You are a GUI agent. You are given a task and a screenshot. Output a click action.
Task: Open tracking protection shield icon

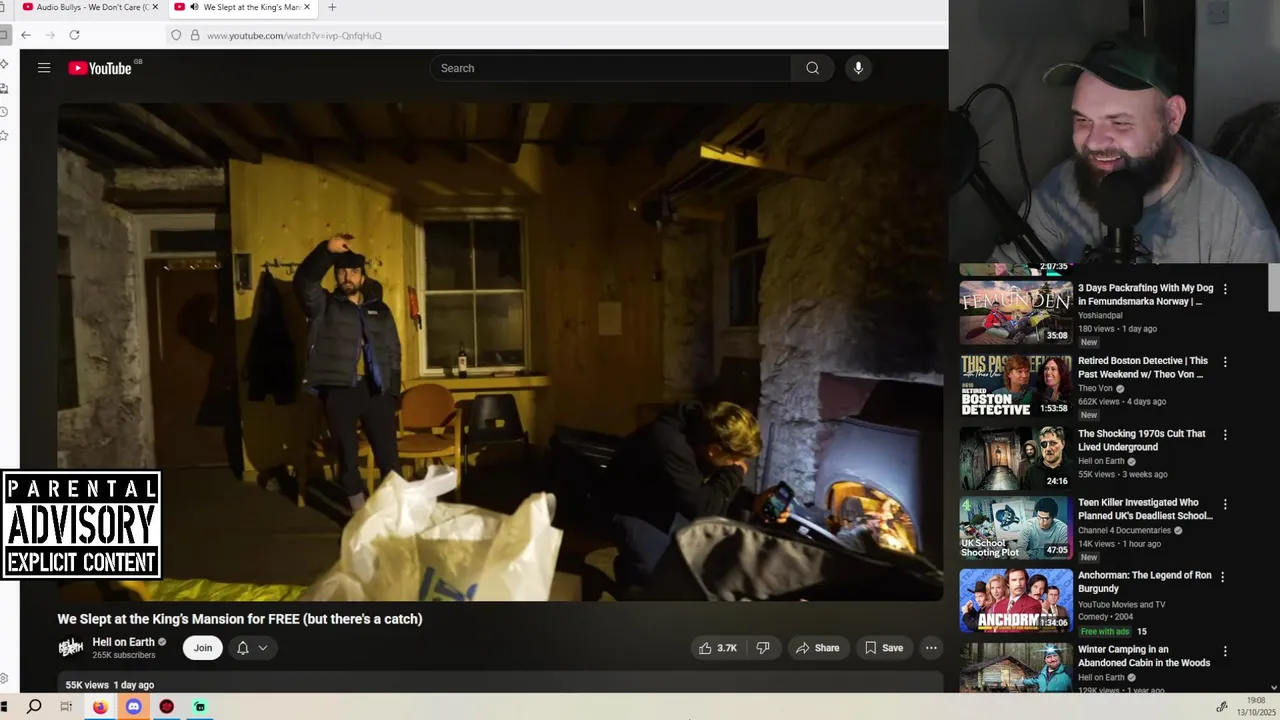coord(176,35)
